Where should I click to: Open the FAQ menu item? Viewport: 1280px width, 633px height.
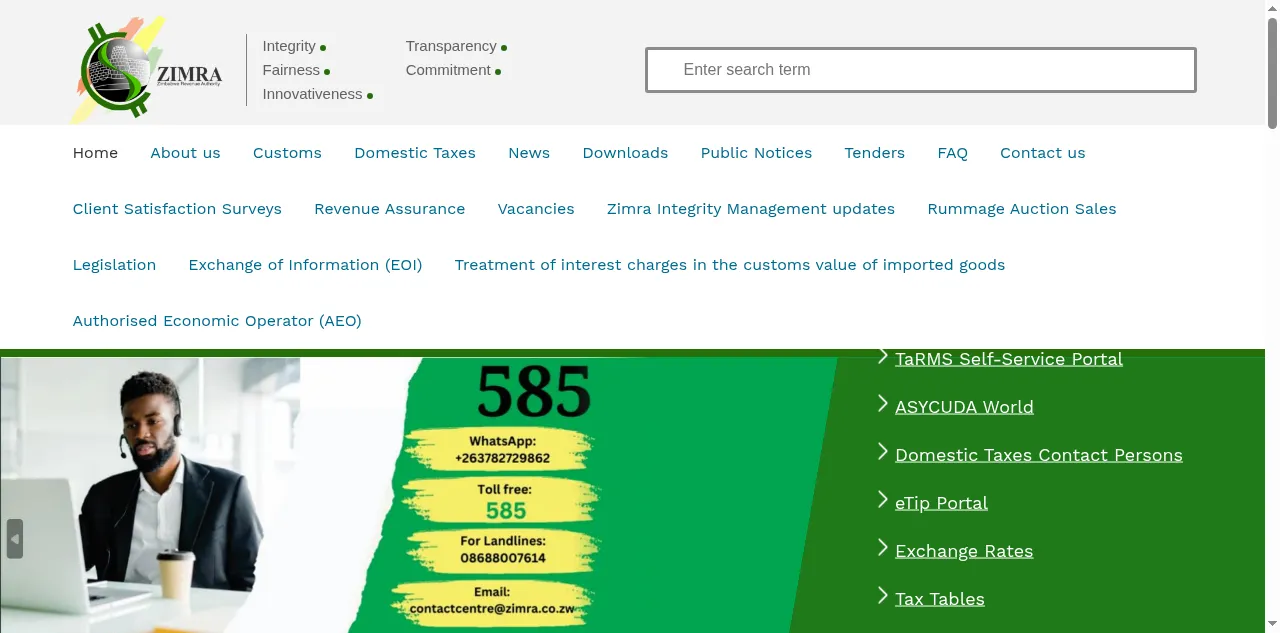pos(952,153)
